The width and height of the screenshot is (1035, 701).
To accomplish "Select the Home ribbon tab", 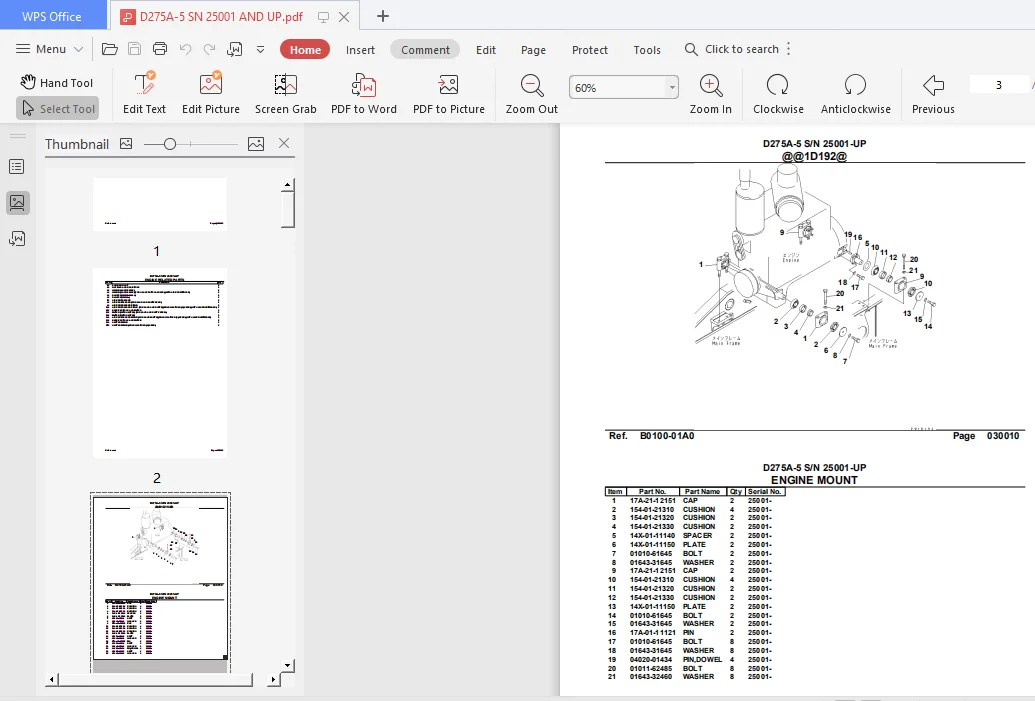I will click(305, 50).
